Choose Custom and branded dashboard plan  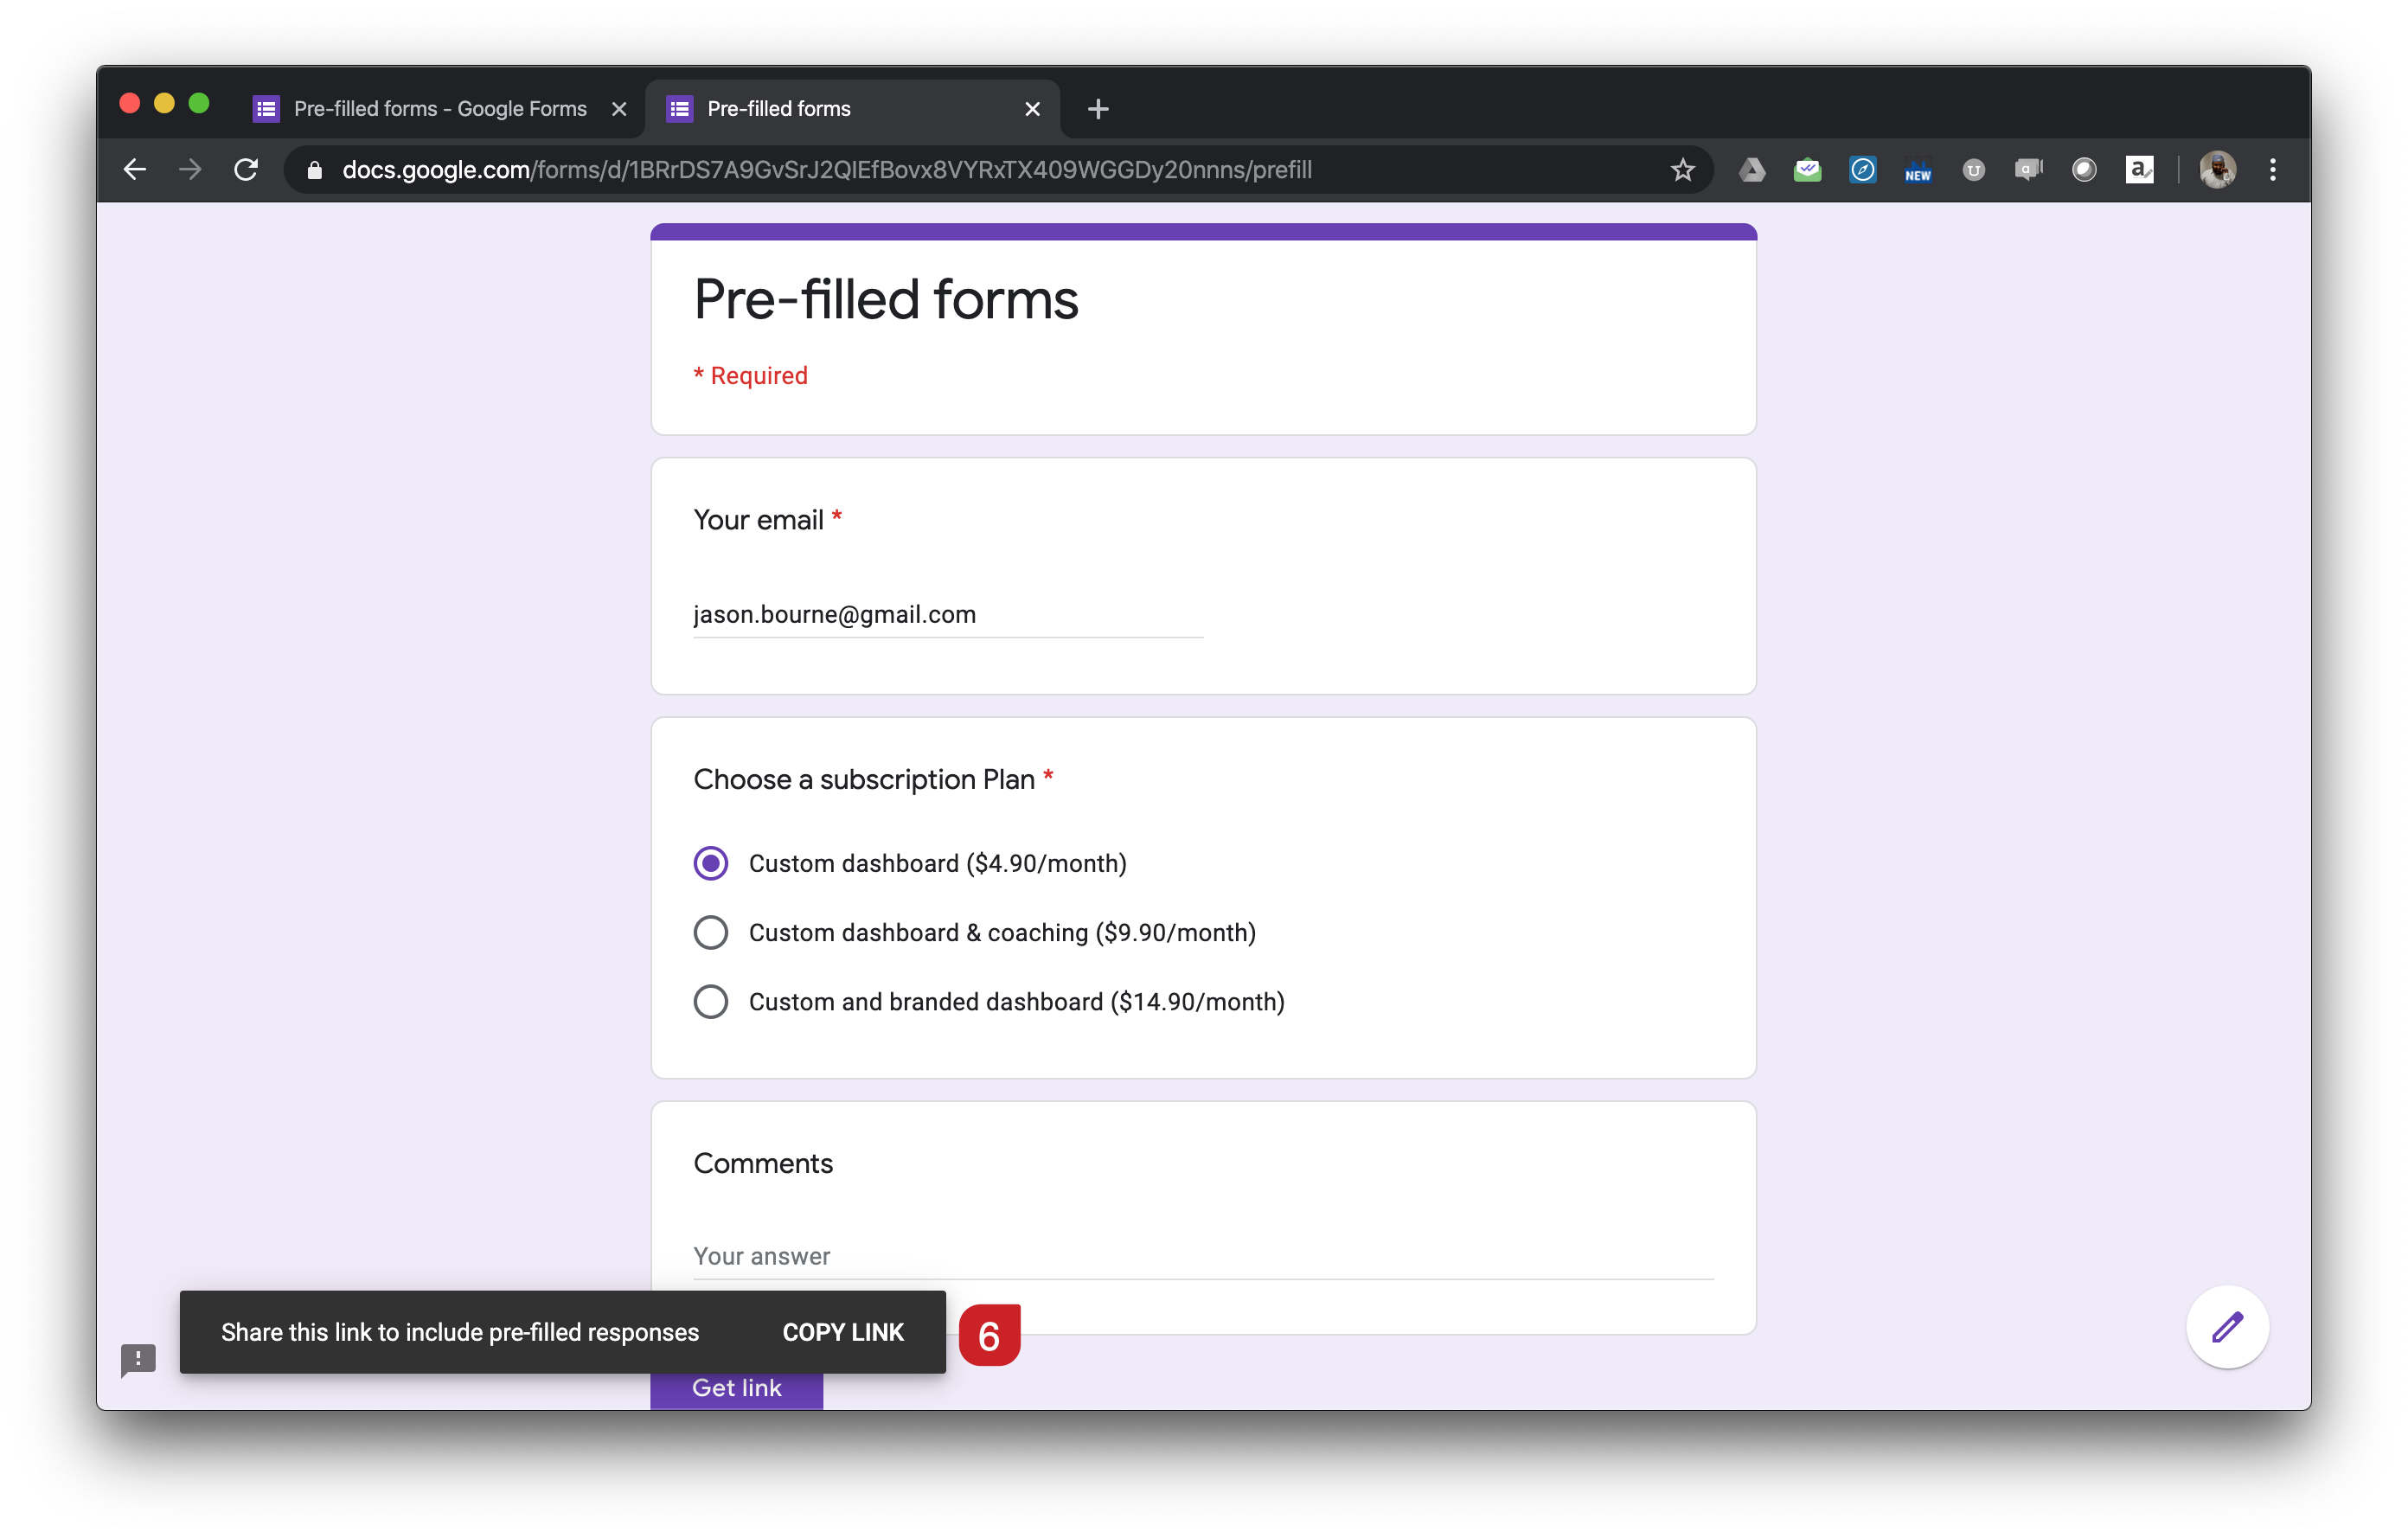click(711, 1001)
